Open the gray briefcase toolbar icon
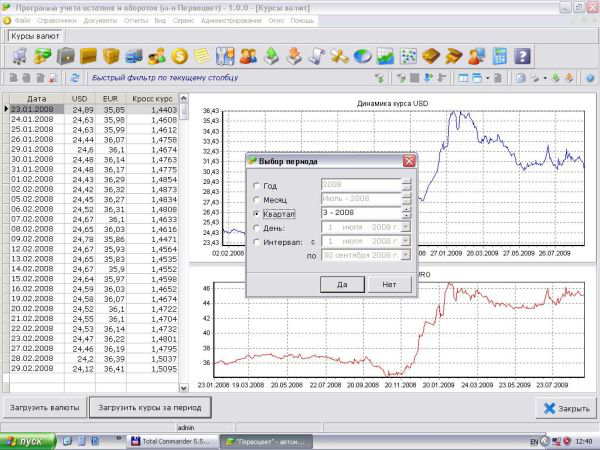 coord(65,56)
